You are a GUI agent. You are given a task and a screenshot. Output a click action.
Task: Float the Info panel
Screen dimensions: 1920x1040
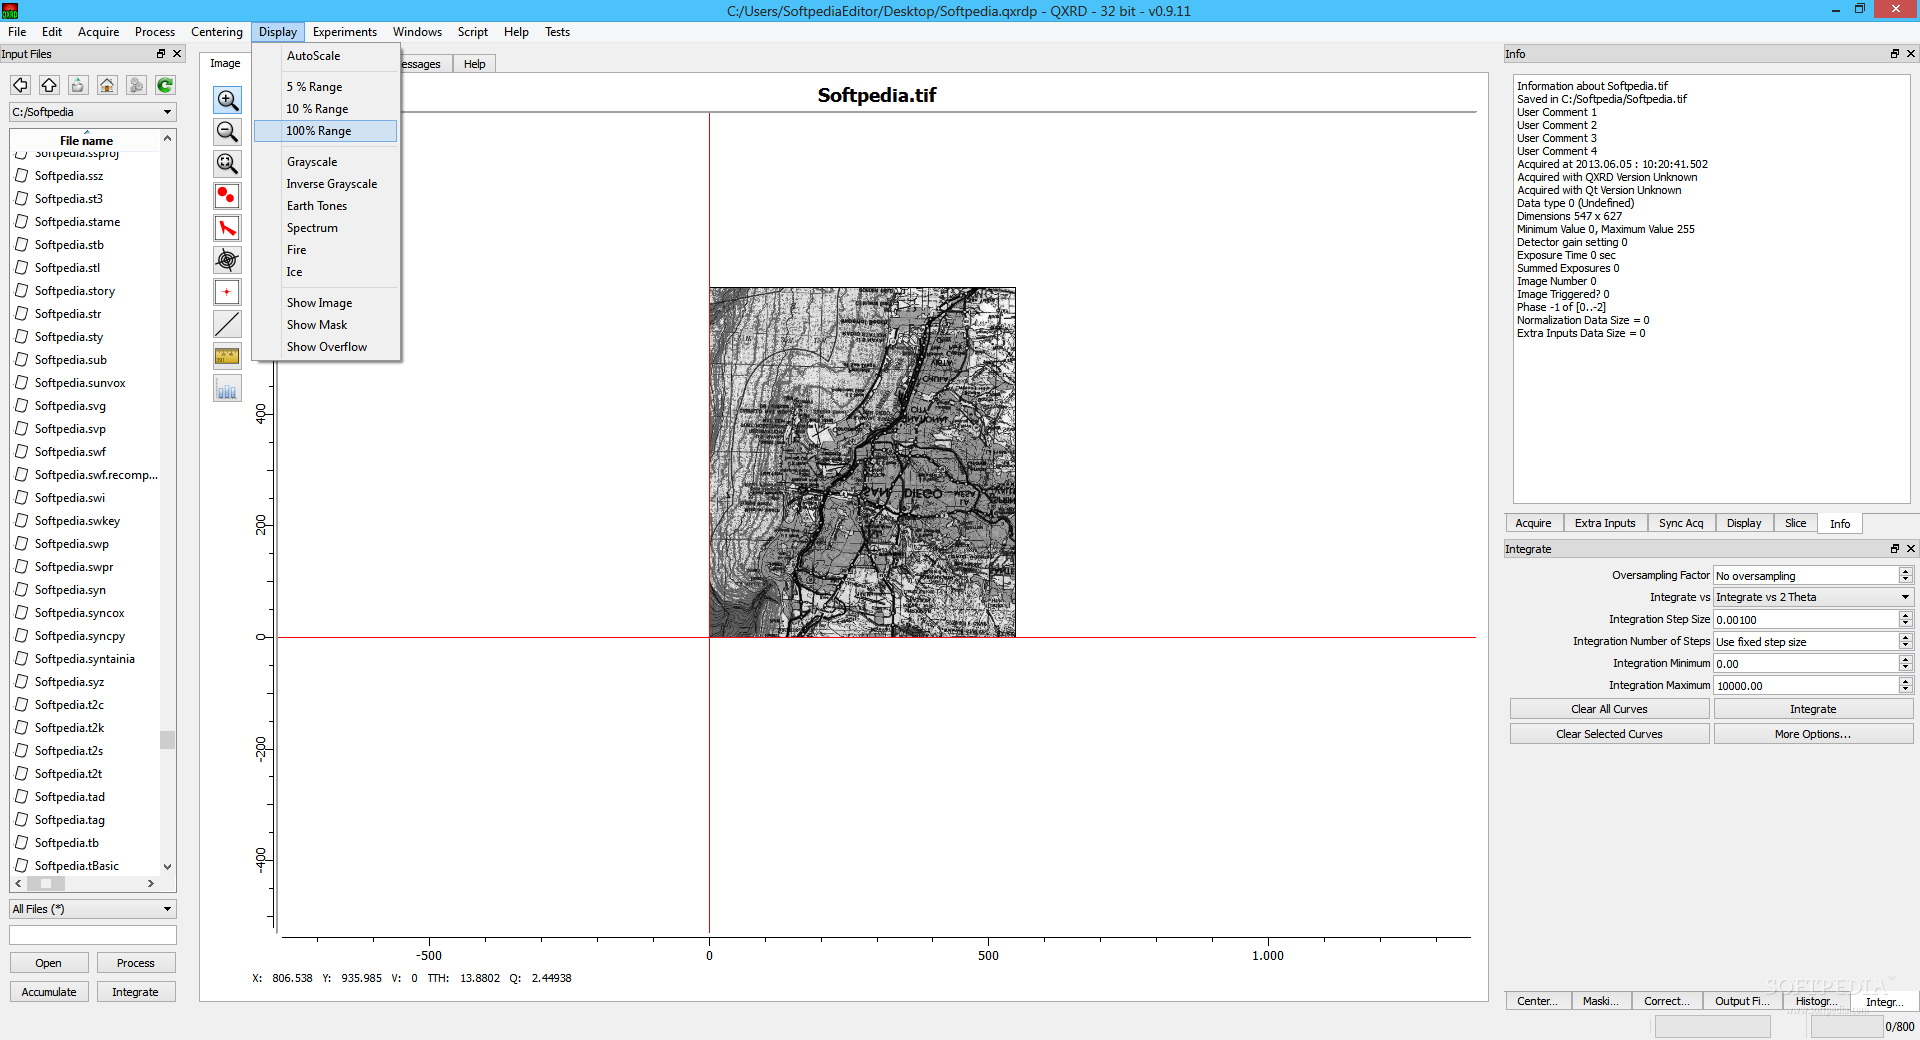tap(1895, 54)
